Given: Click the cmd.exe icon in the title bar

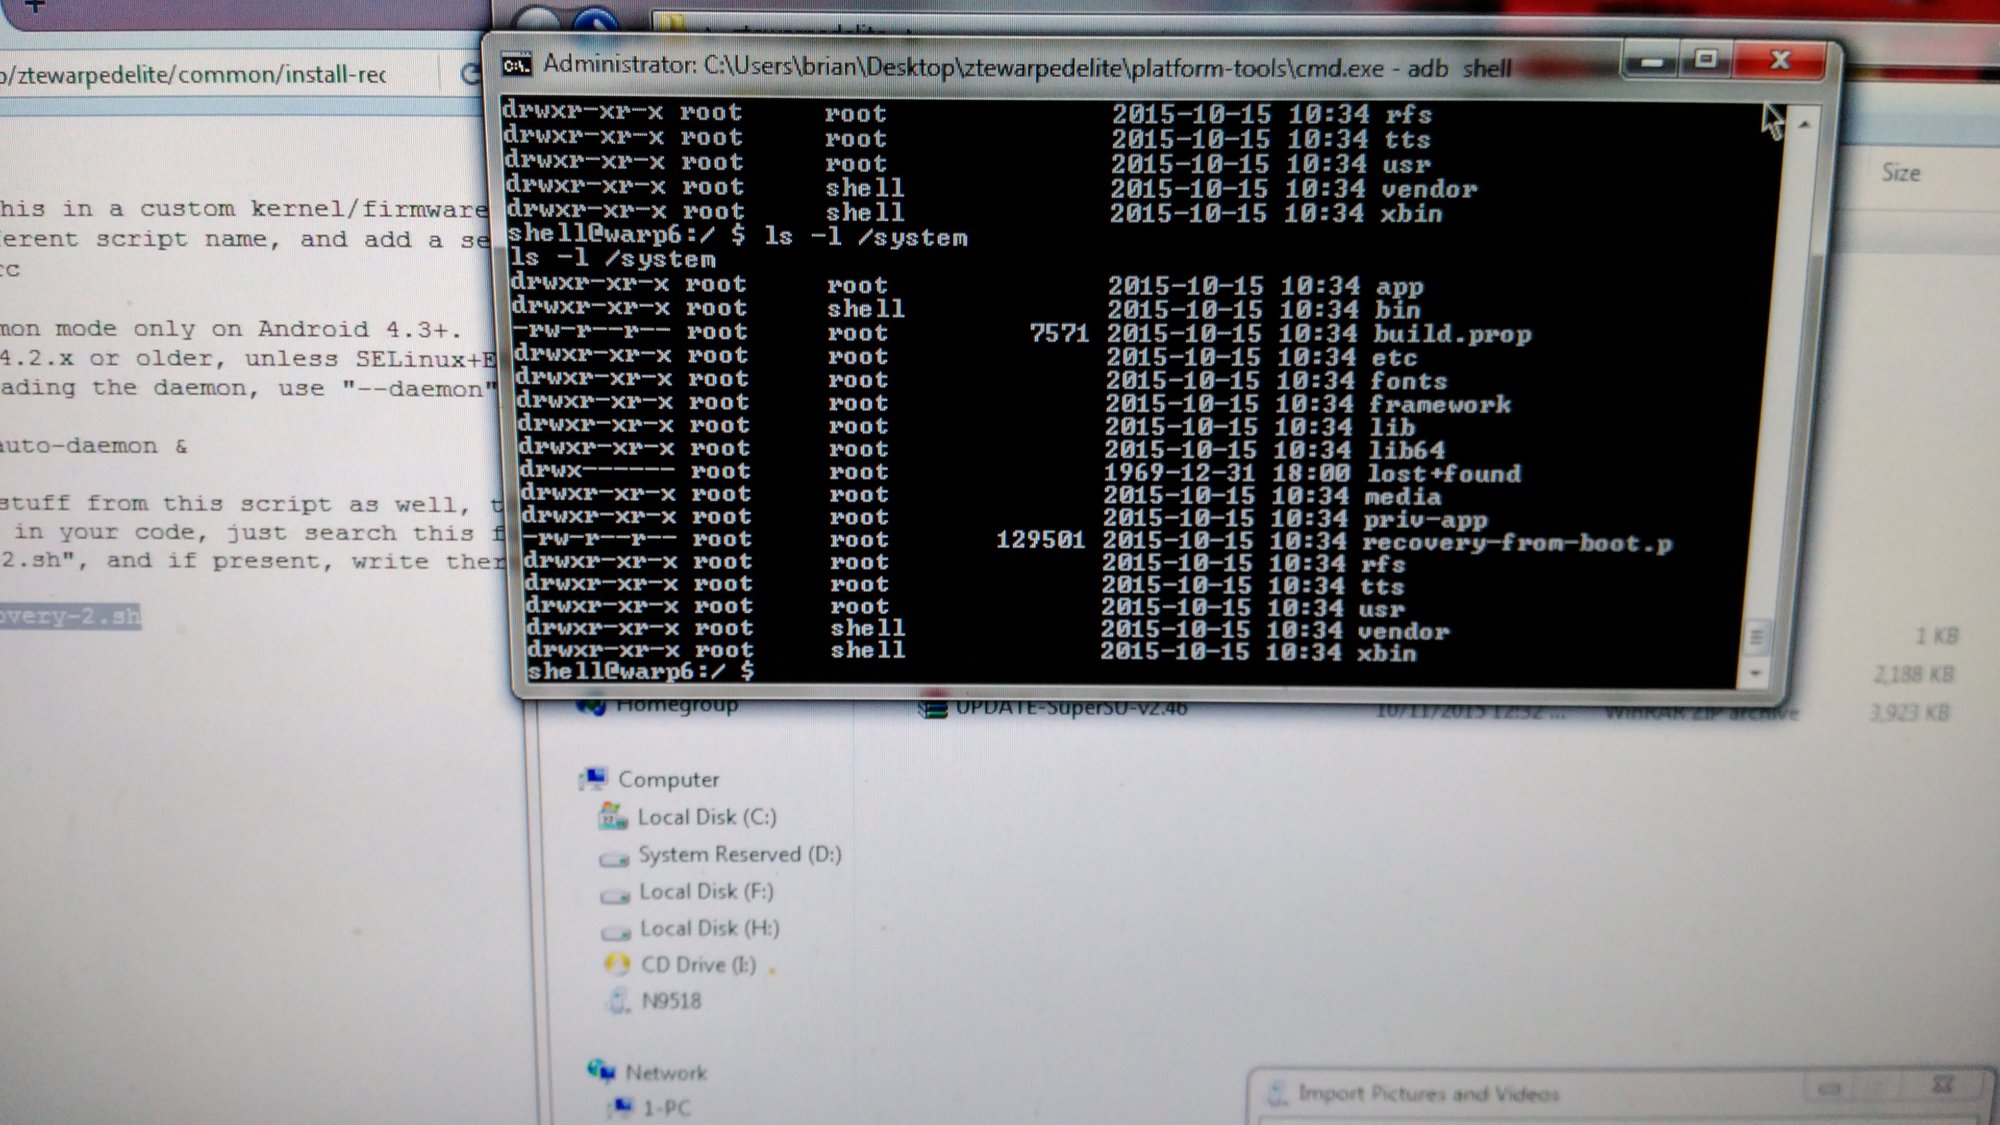Looking at the screenshot, I should 516,66.
